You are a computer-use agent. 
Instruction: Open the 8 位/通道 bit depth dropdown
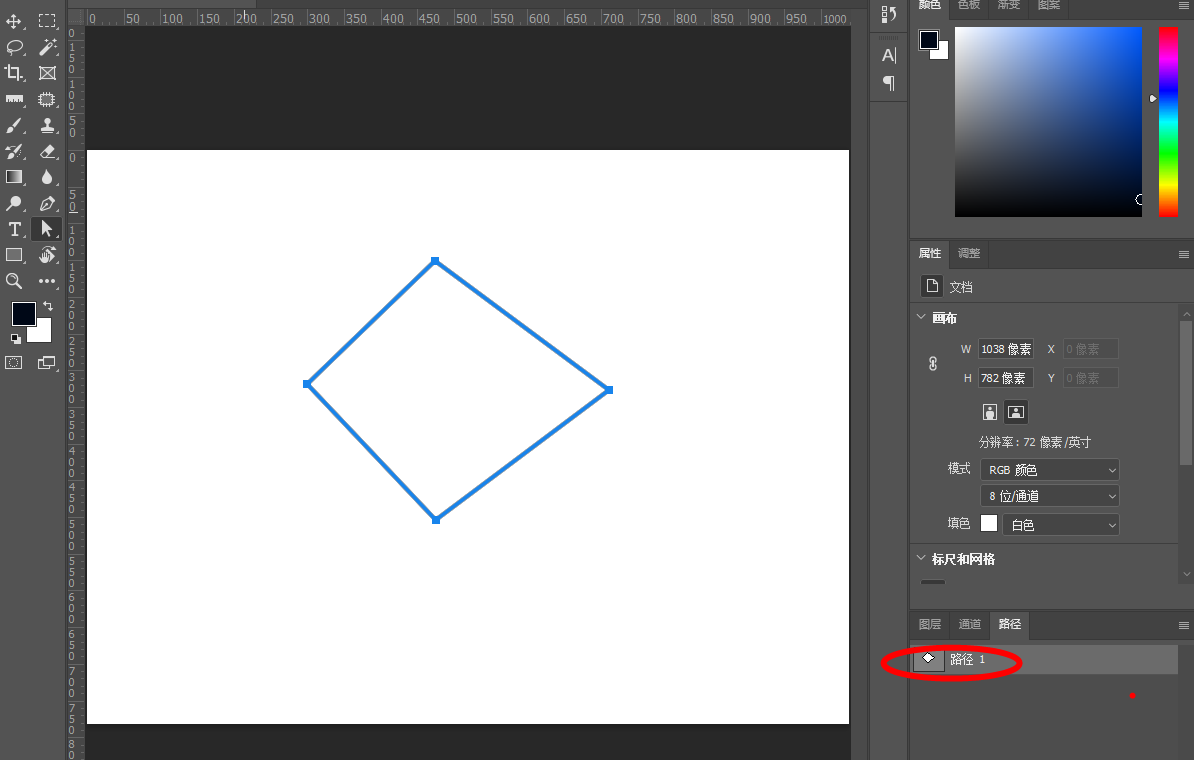(x=1050, y=496)
